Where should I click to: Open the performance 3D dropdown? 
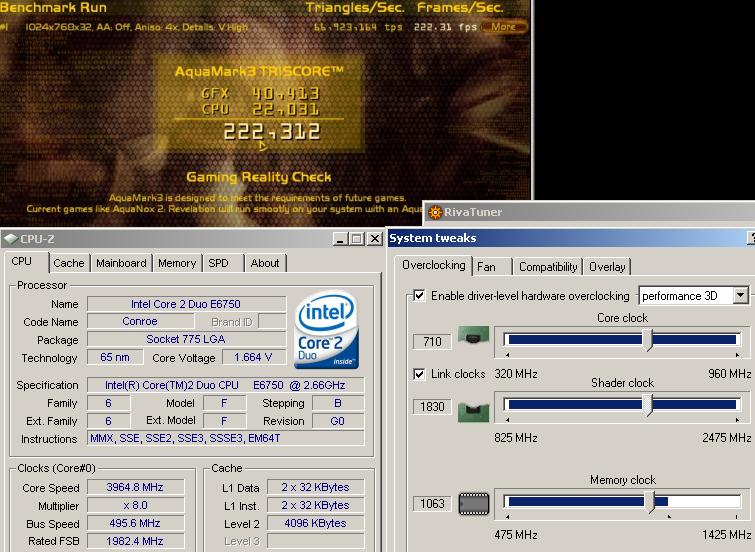pos(741,295)
